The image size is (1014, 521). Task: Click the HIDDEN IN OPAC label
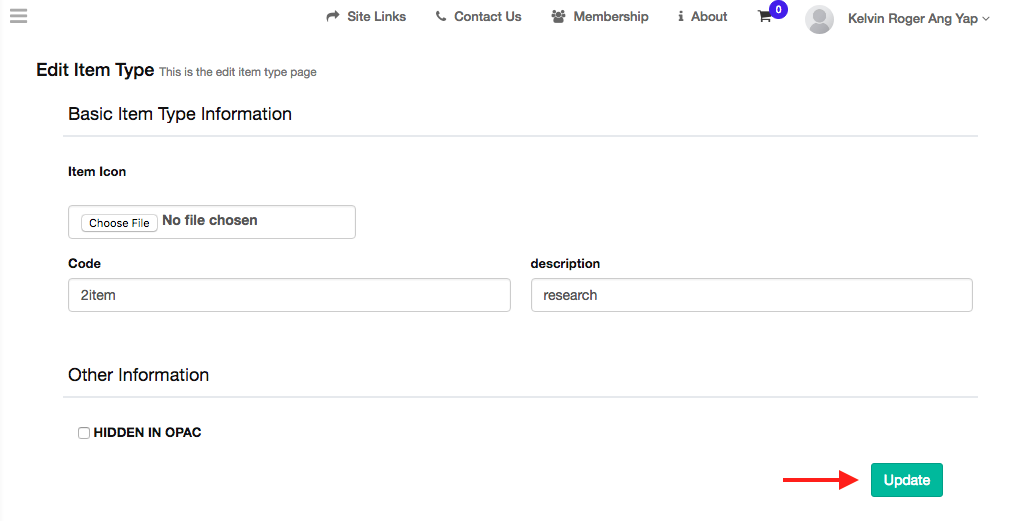click(x=147, y=432)
